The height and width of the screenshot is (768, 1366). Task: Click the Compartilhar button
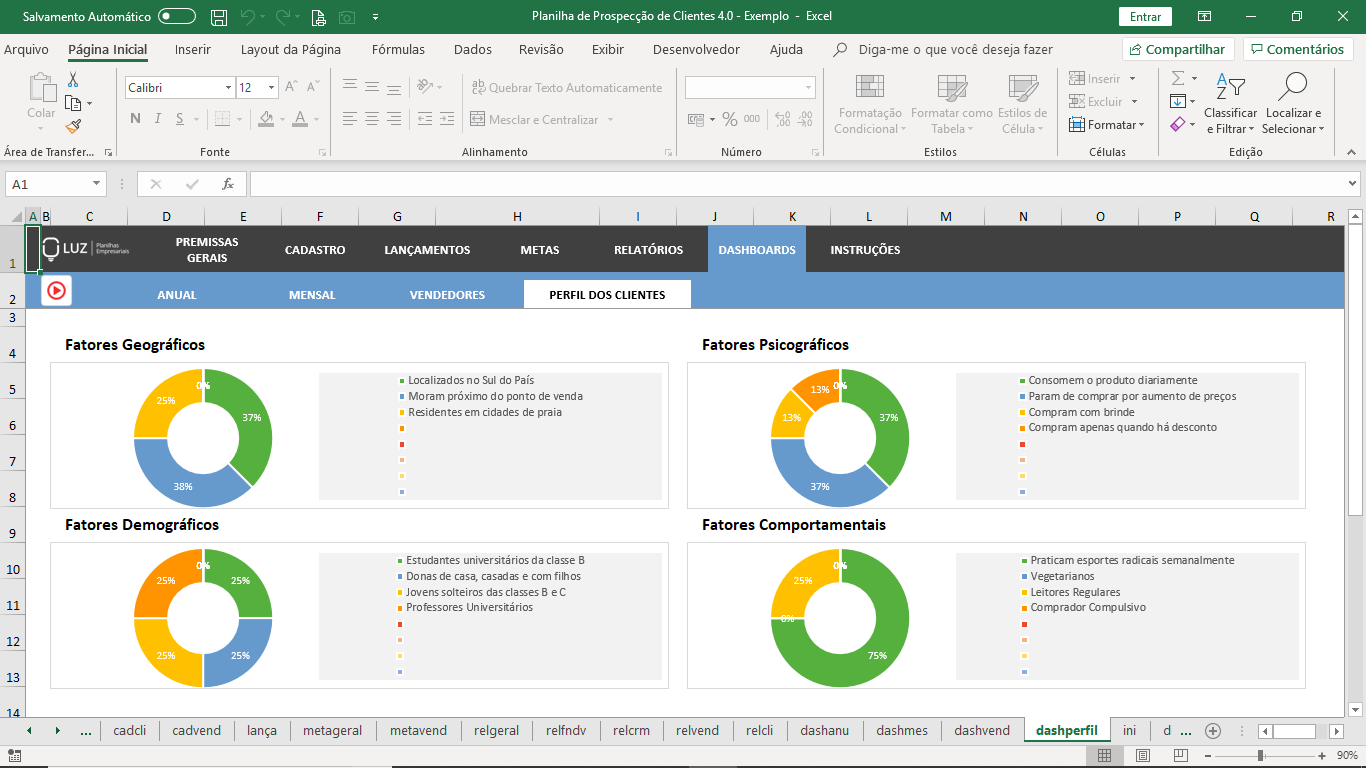tap(1178, 49)
